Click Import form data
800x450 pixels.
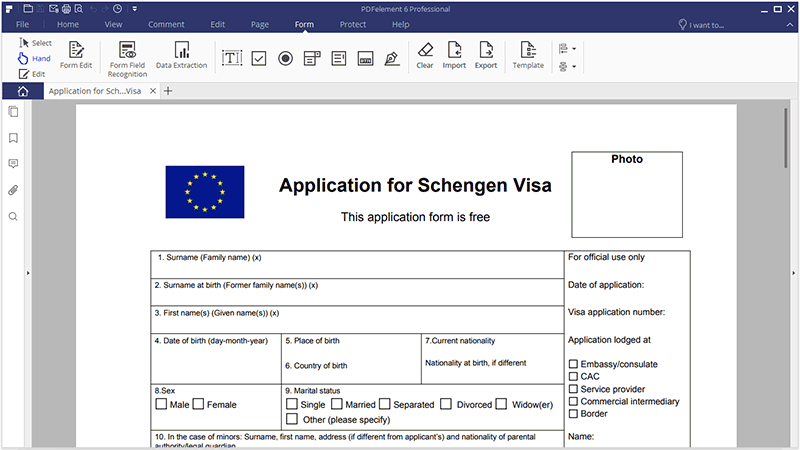(454, 55)
